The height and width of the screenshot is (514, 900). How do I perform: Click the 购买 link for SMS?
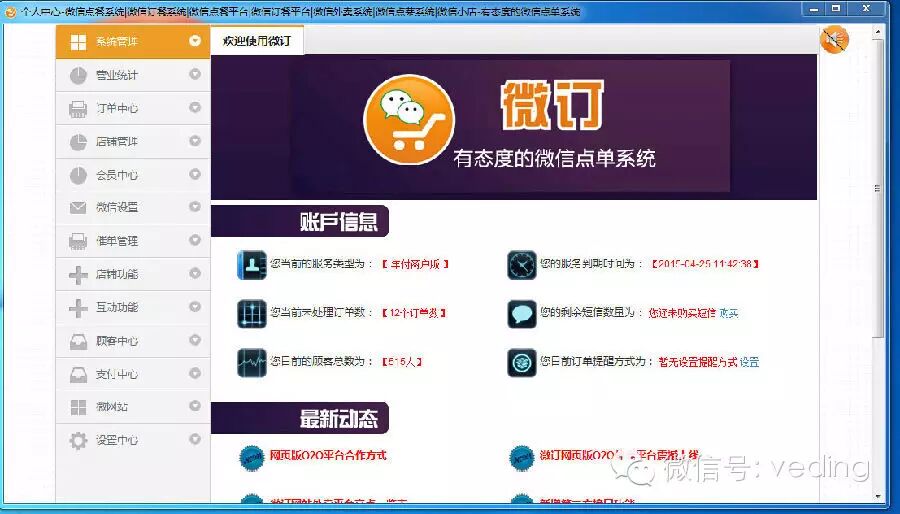729,313
